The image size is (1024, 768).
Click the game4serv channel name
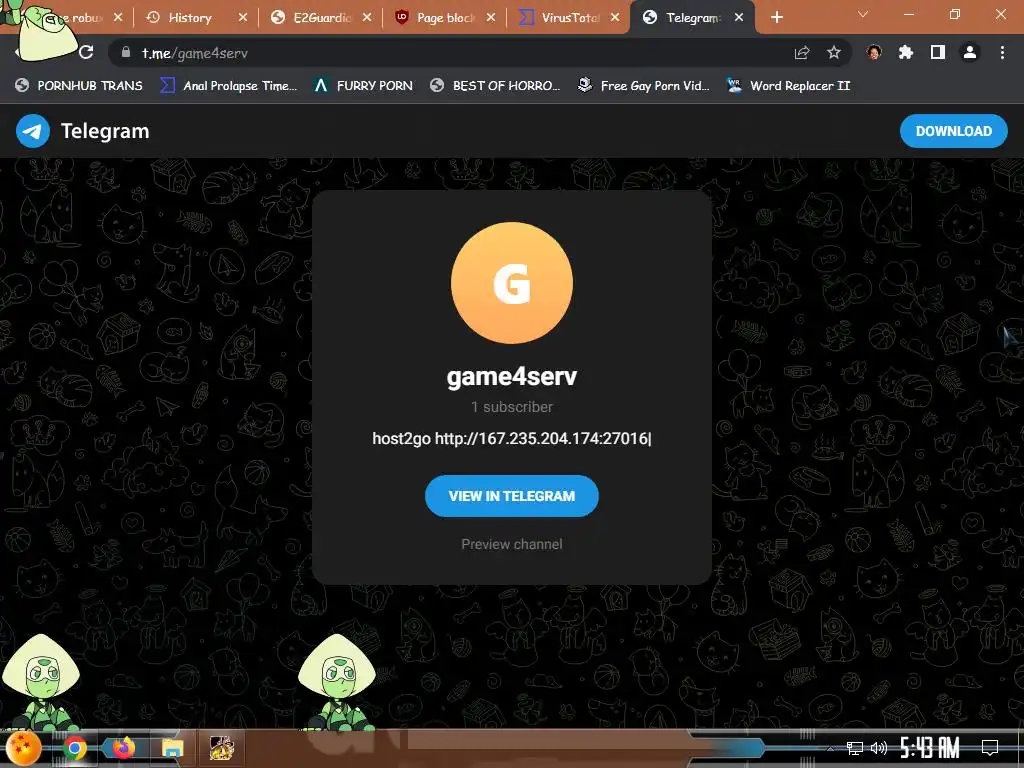[512, 376]
